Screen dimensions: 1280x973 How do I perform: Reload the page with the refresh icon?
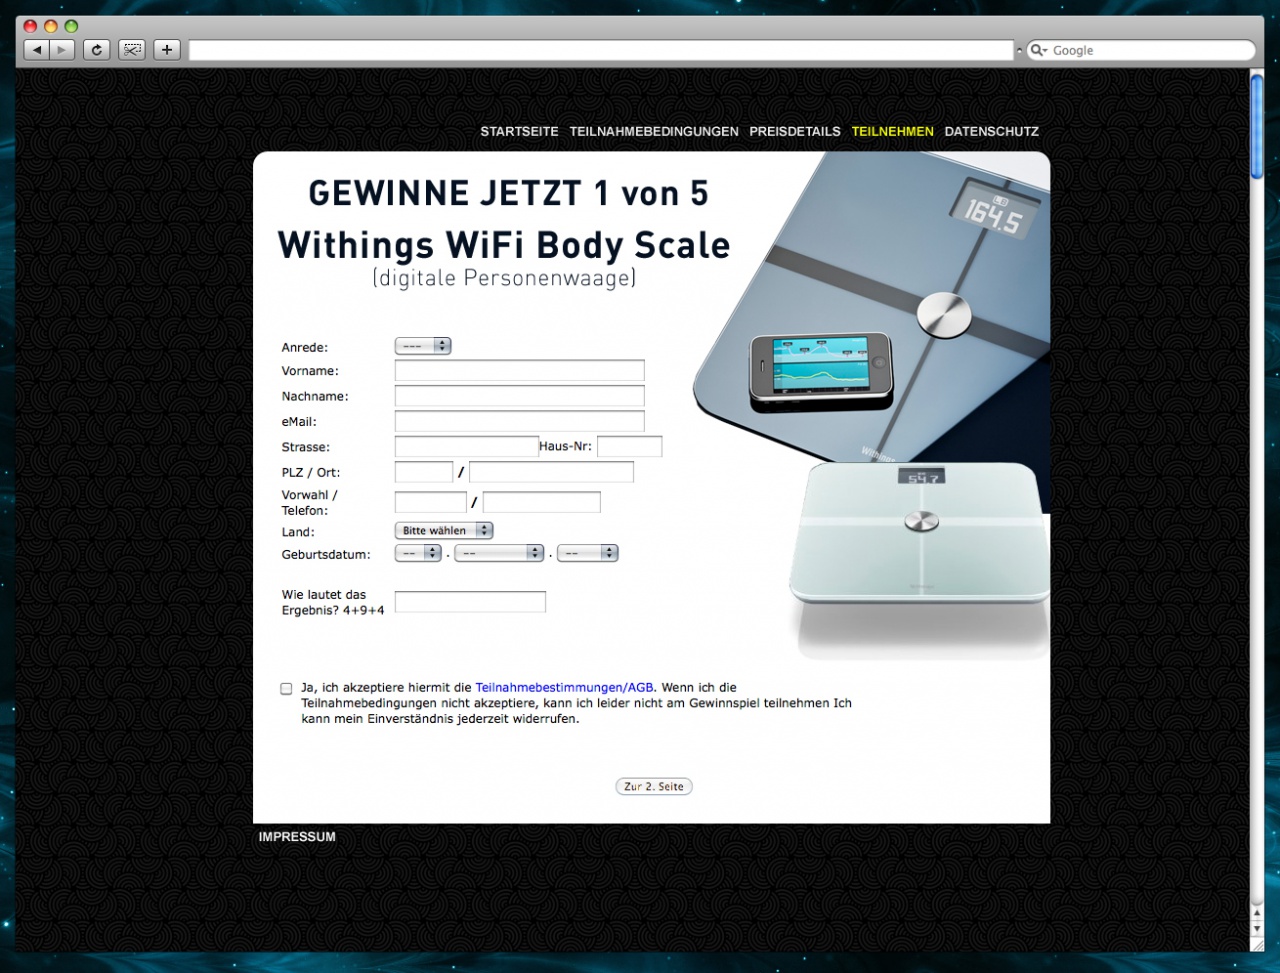[x=97, y=50]
